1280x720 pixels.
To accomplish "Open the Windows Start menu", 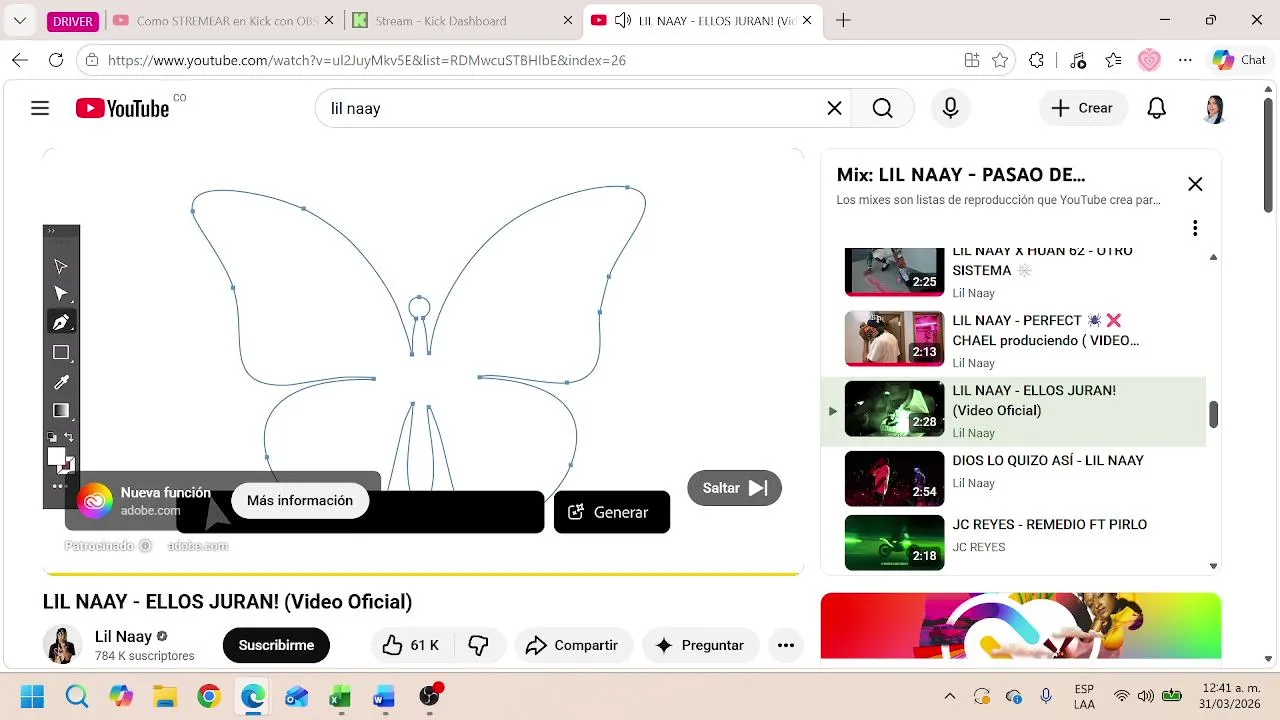I will point(32,696).
